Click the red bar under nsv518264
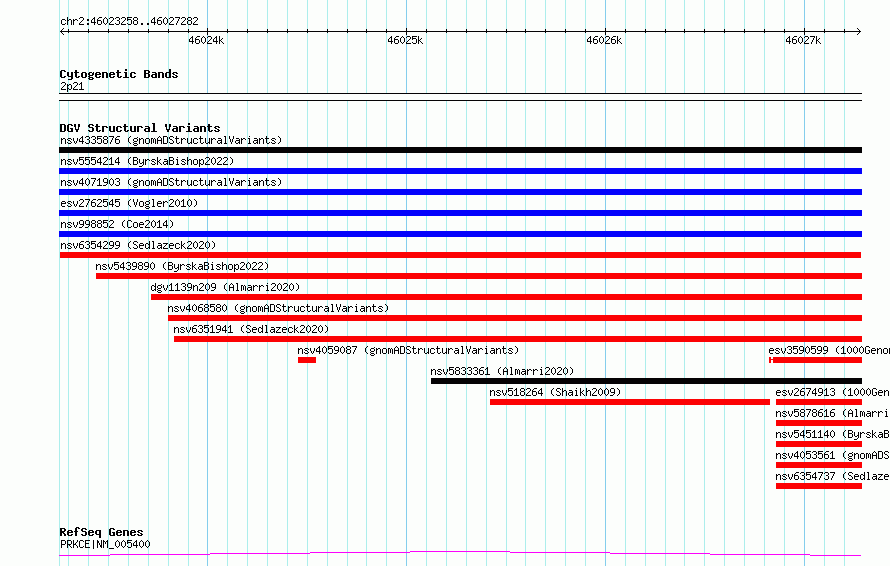The width and height of the screenshot is (890, 566). tap(630, 402)
